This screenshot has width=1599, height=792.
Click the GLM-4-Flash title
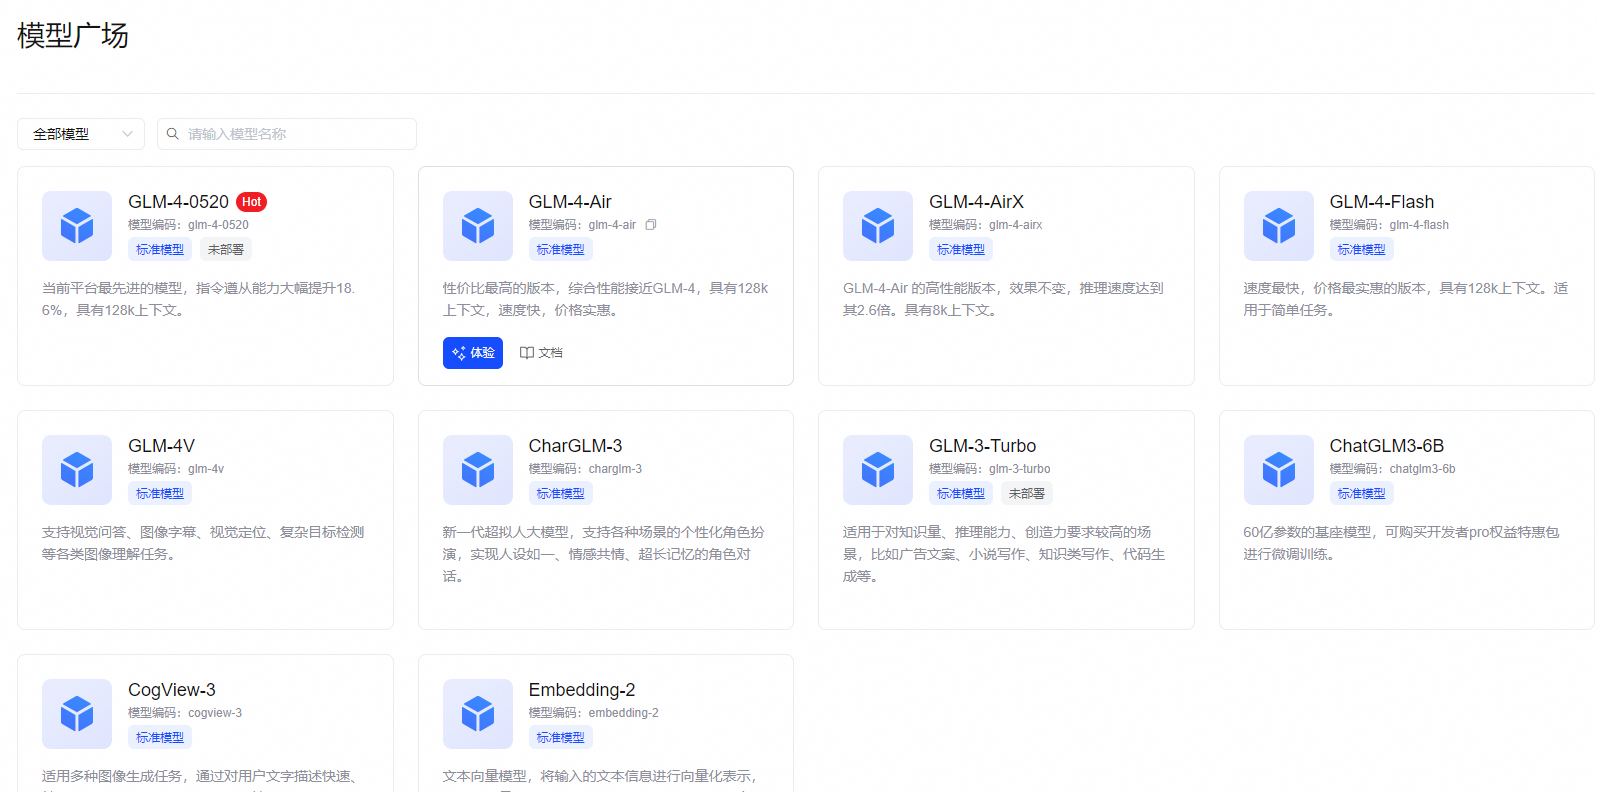click(1382, 202)
